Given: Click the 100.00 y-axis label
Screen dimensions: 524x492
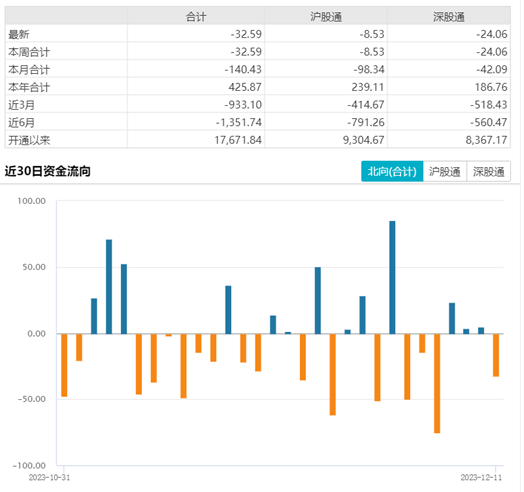Looking at the screenshot, I should click(31, 201).
